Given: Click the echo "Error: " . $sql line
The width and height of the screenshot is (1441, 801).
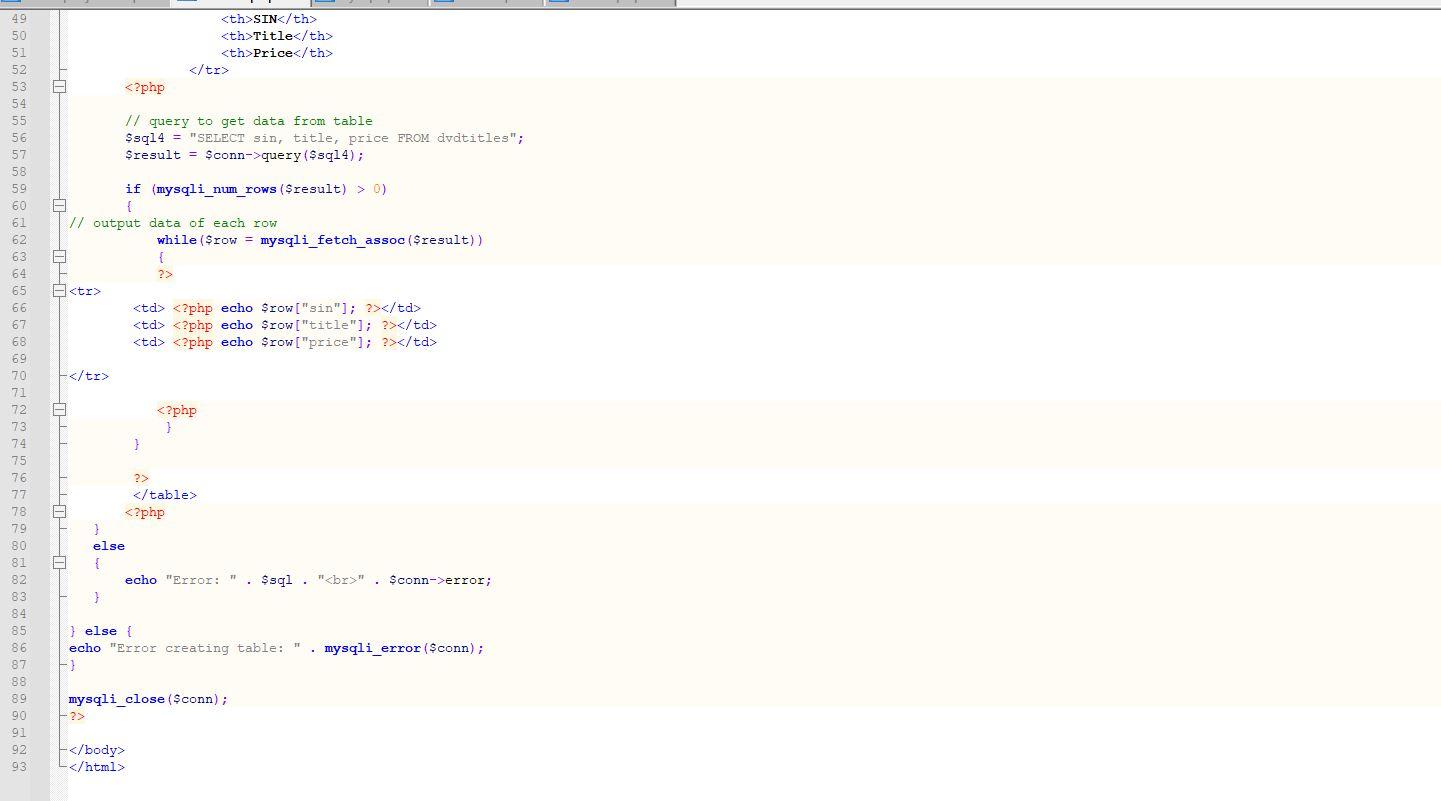Looking at the screenshot, I should tap(308, 580).
